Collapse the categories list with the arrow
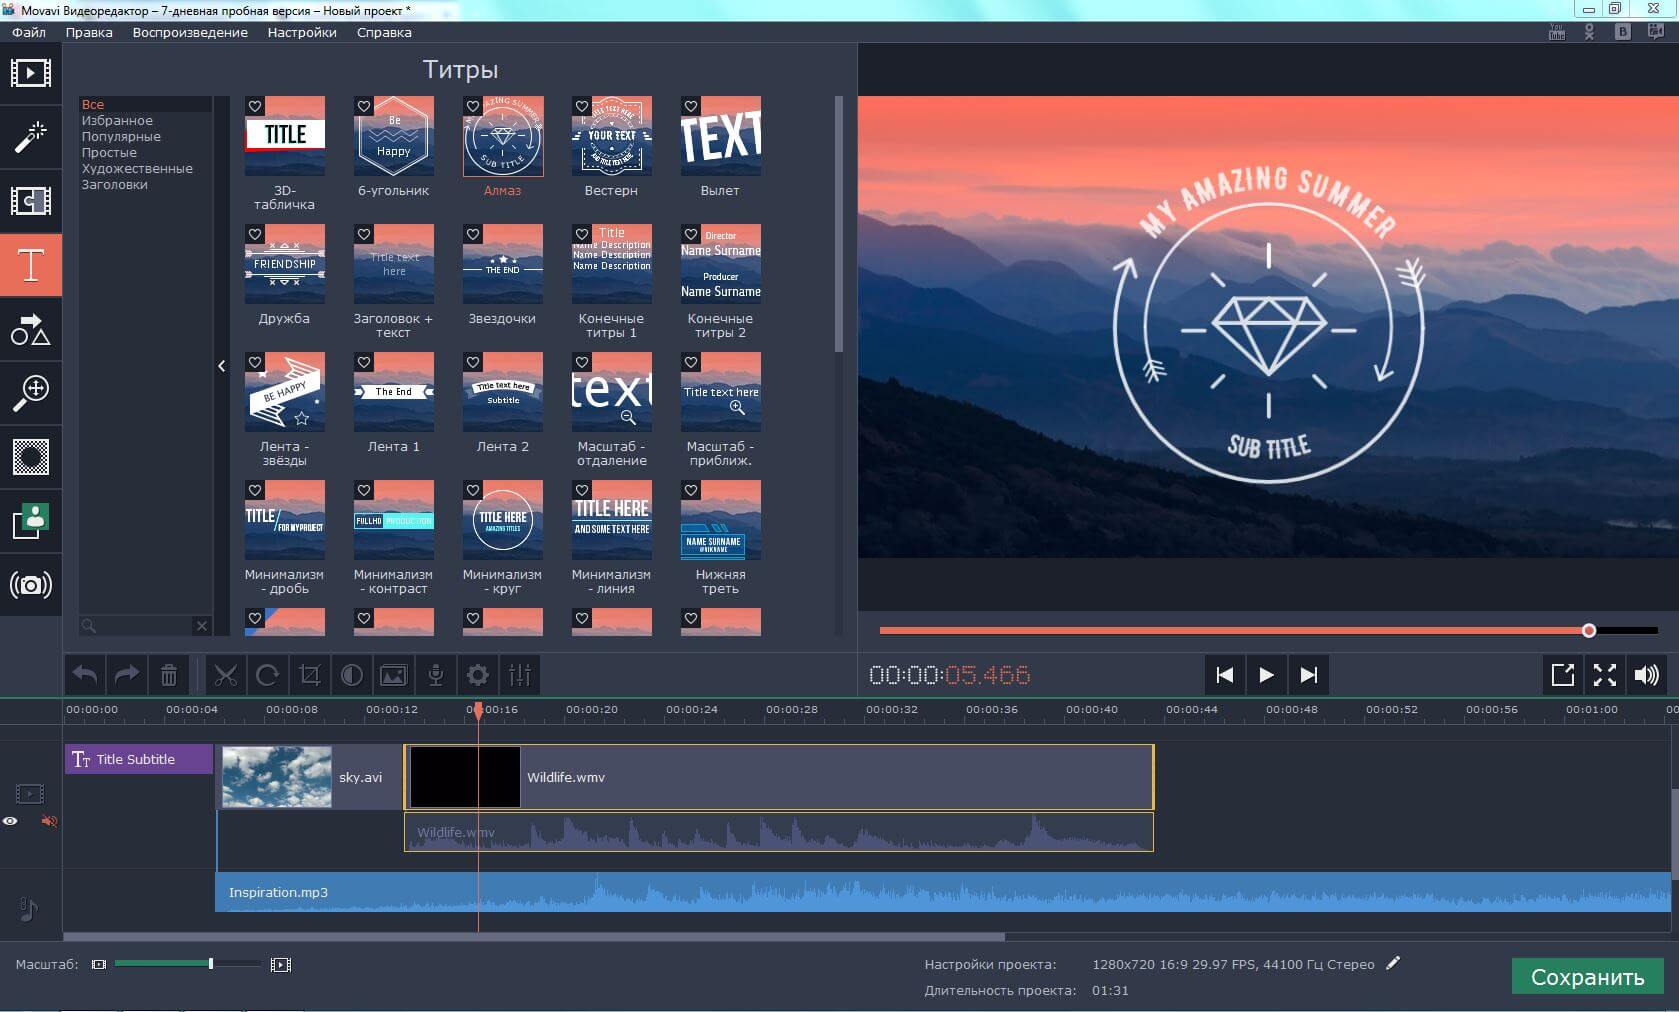1679x1012 pixels. pyautogui.click(x=222, y=366)
